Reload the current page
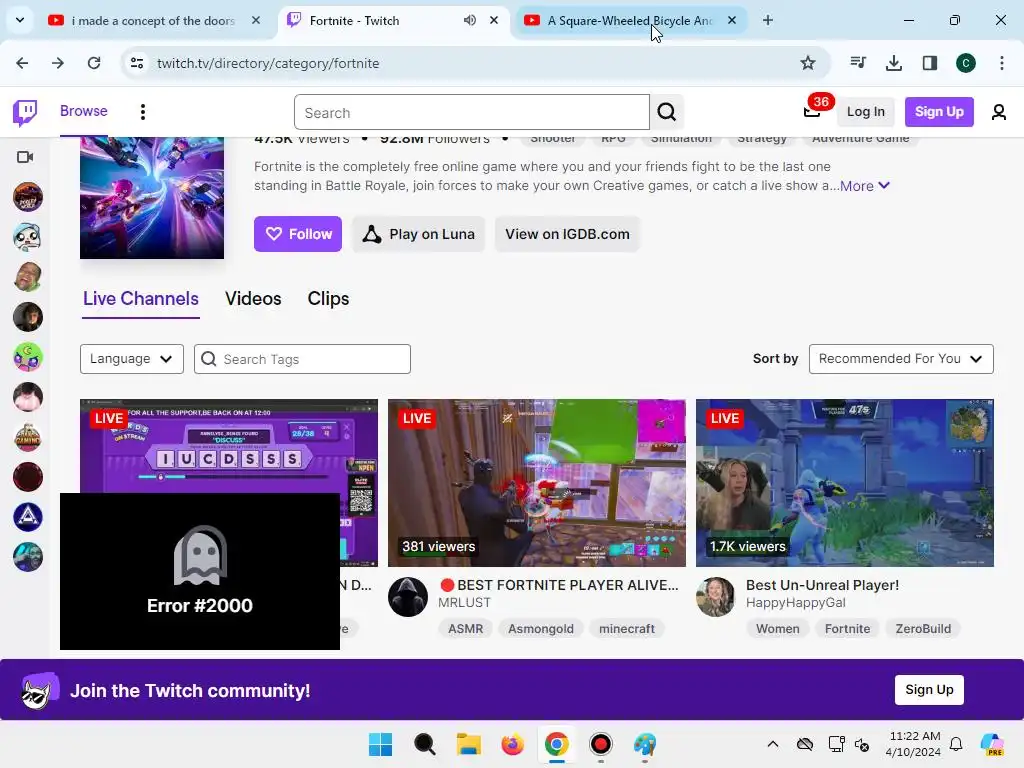 tap(94, 63)
